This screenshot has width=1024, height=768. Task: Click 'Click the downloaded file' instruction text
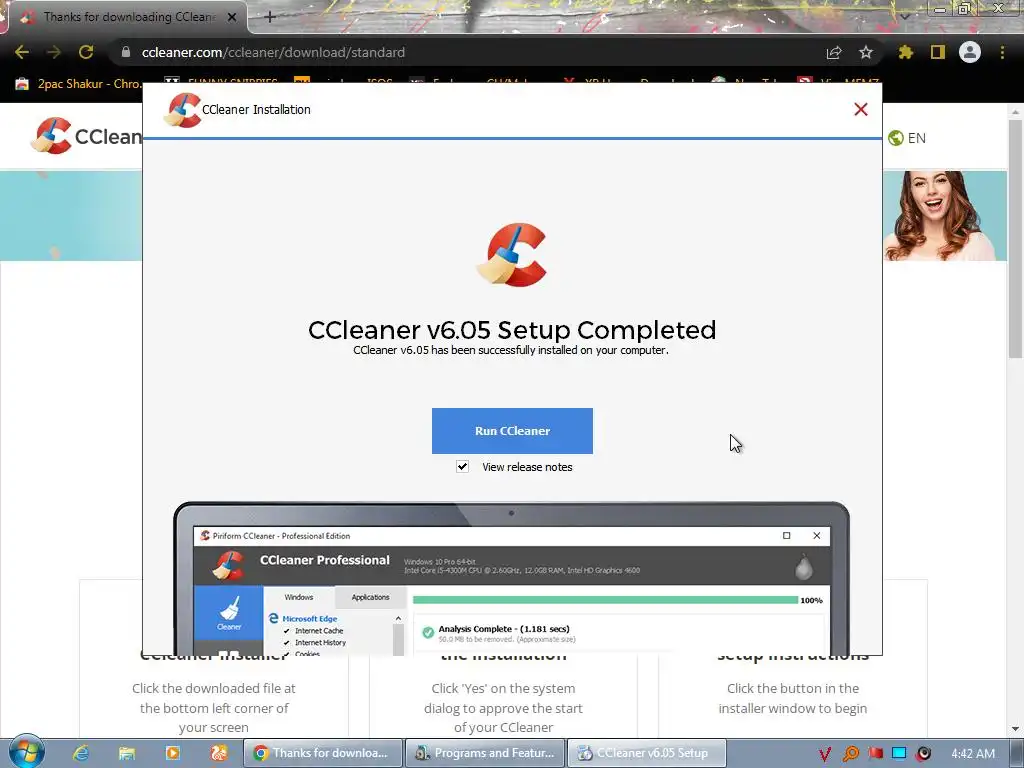214,708
